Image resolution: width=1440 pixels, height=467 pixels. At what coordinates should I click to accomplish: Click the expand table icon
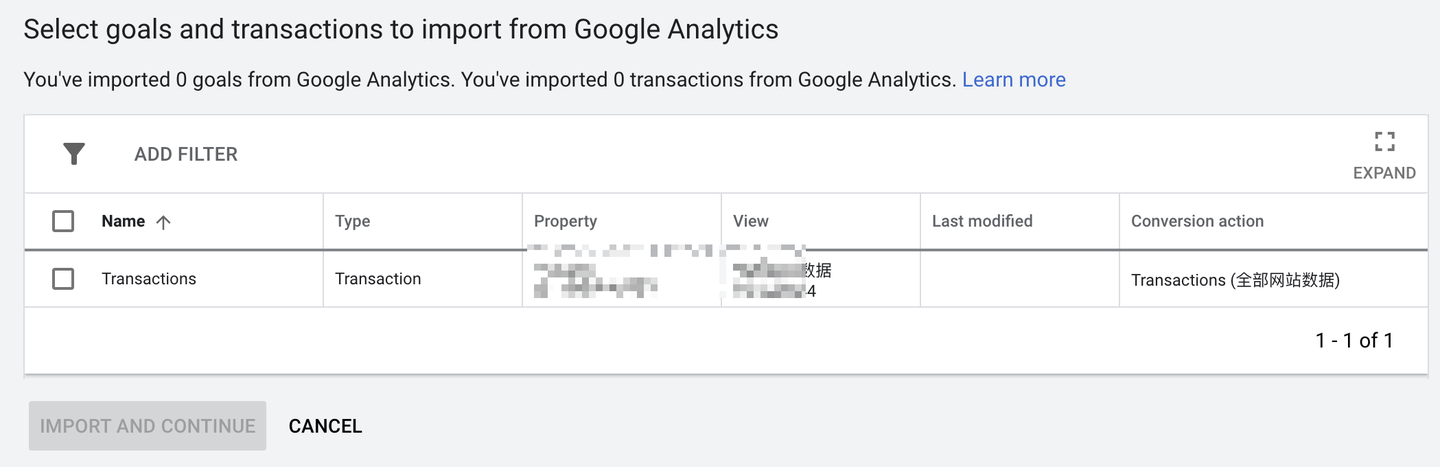pos(1384,141)
